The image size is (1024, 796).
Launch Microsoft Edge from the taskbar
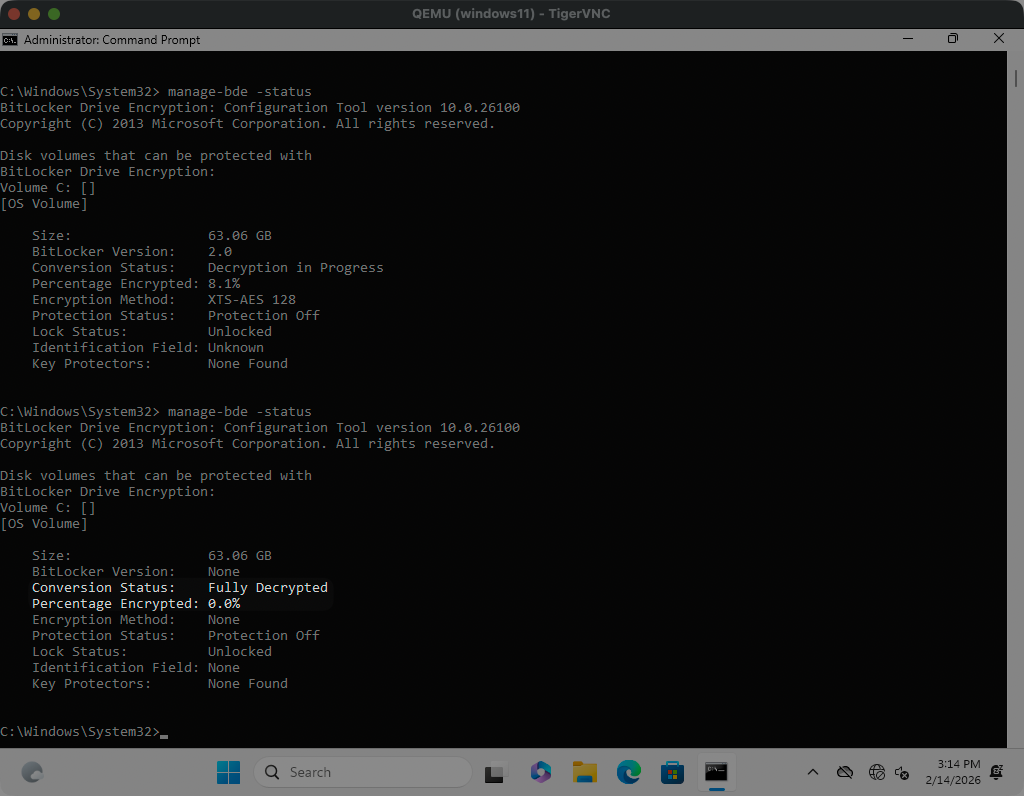pos(628,772)
